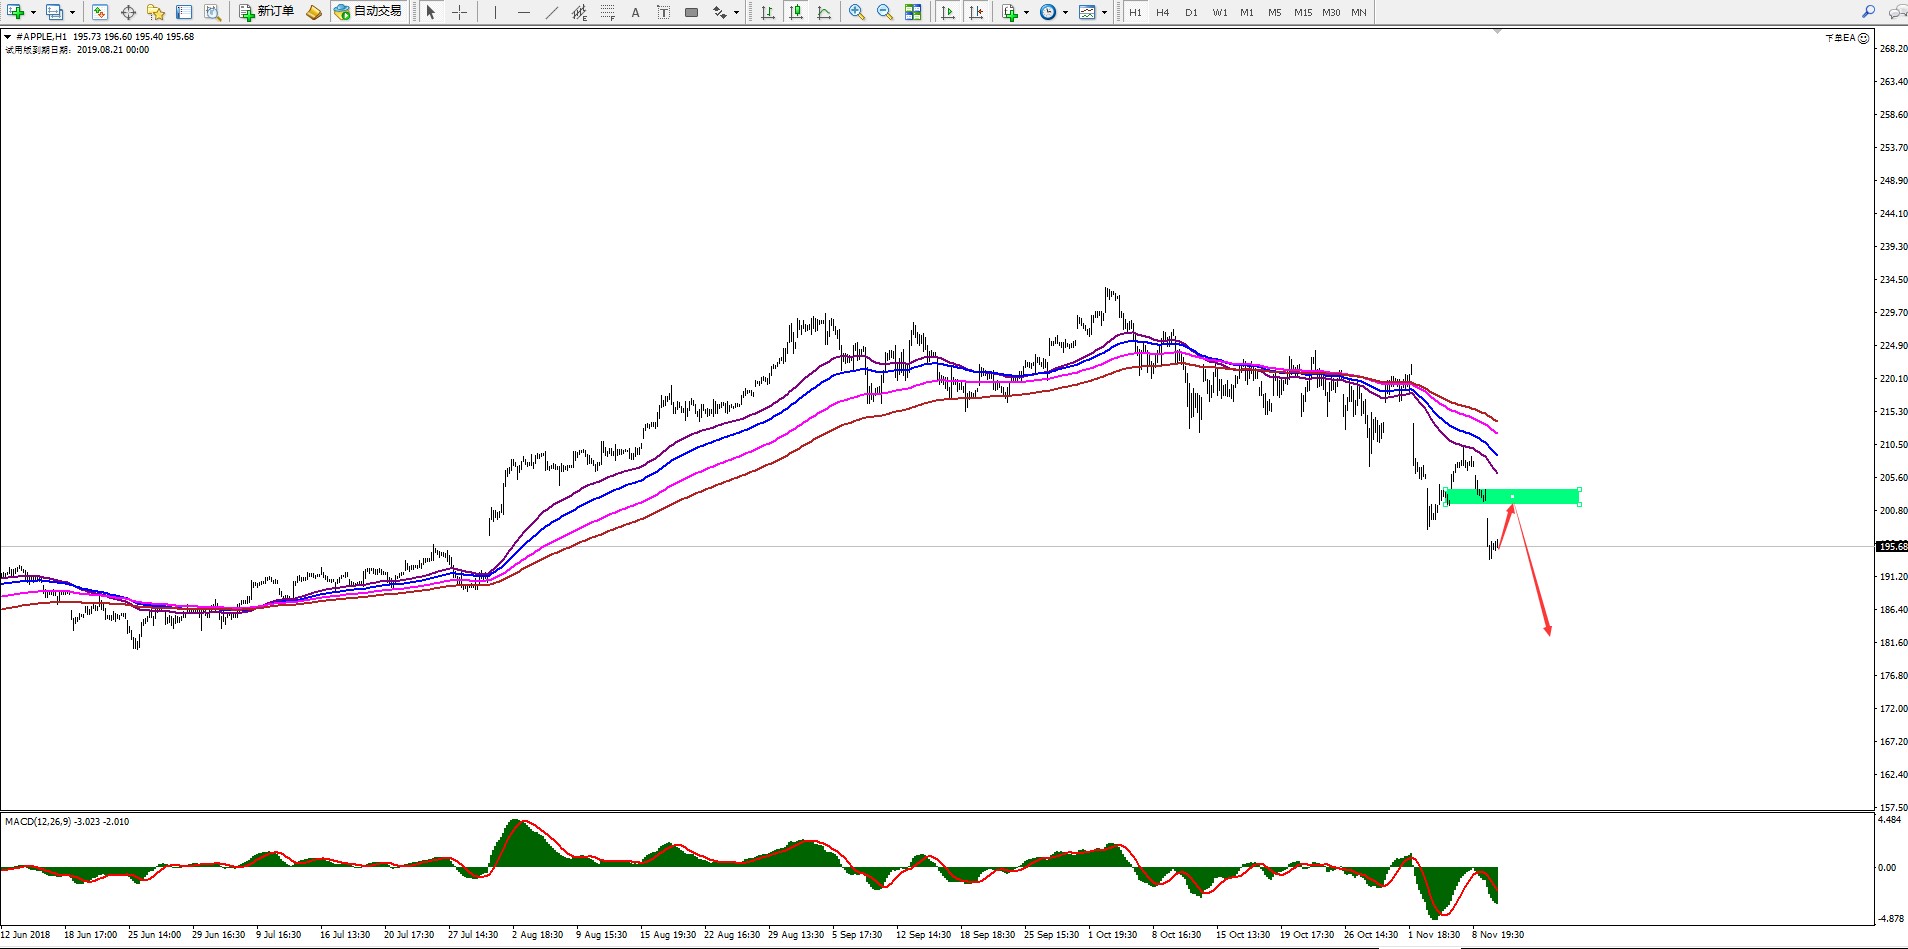Viewport: 1908px width, 949px height.
Task: Click the 268.20 price scale label
Action: click(1893, 48)
